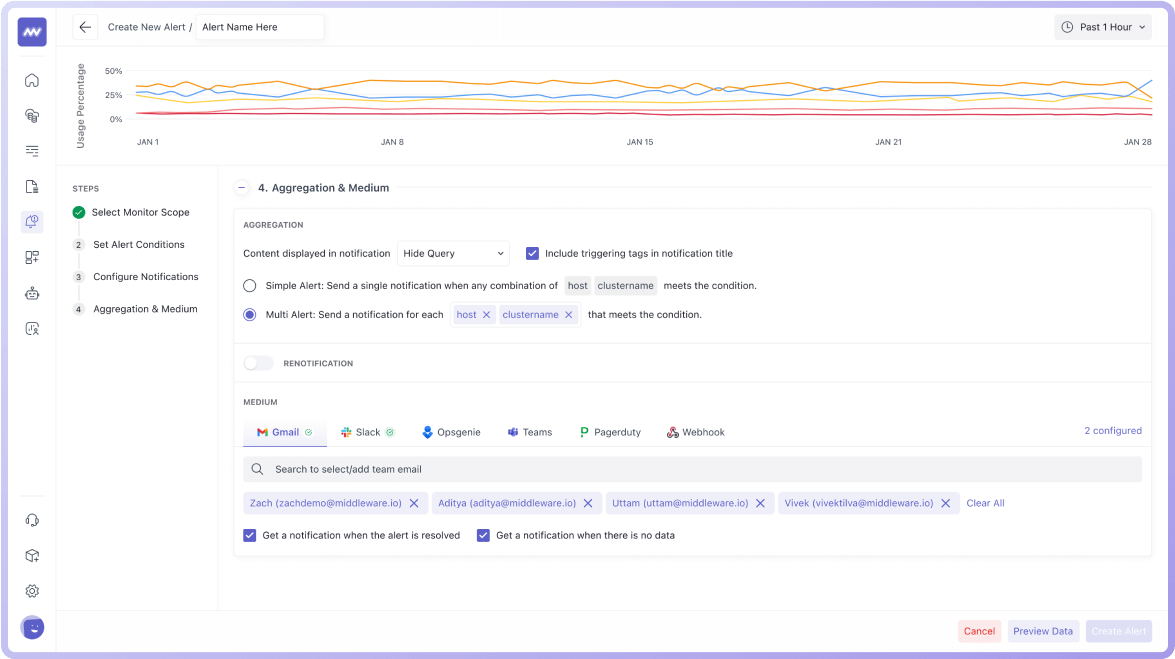Click the Alert Name Here input field
Screen dimensions: 1175x659
pyautogui.click(x=260, y=27)
